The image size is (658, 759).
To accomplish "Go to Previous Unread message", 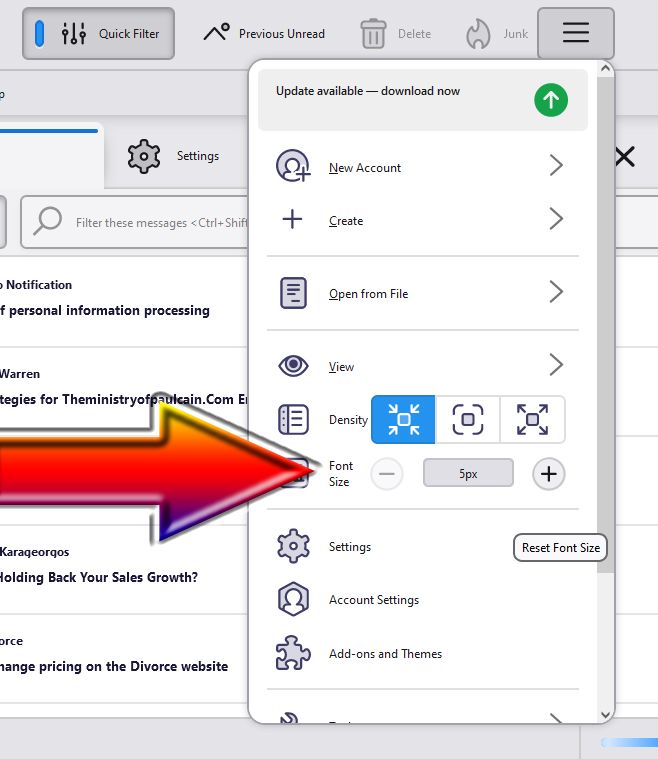I will [x=264, y=33].
